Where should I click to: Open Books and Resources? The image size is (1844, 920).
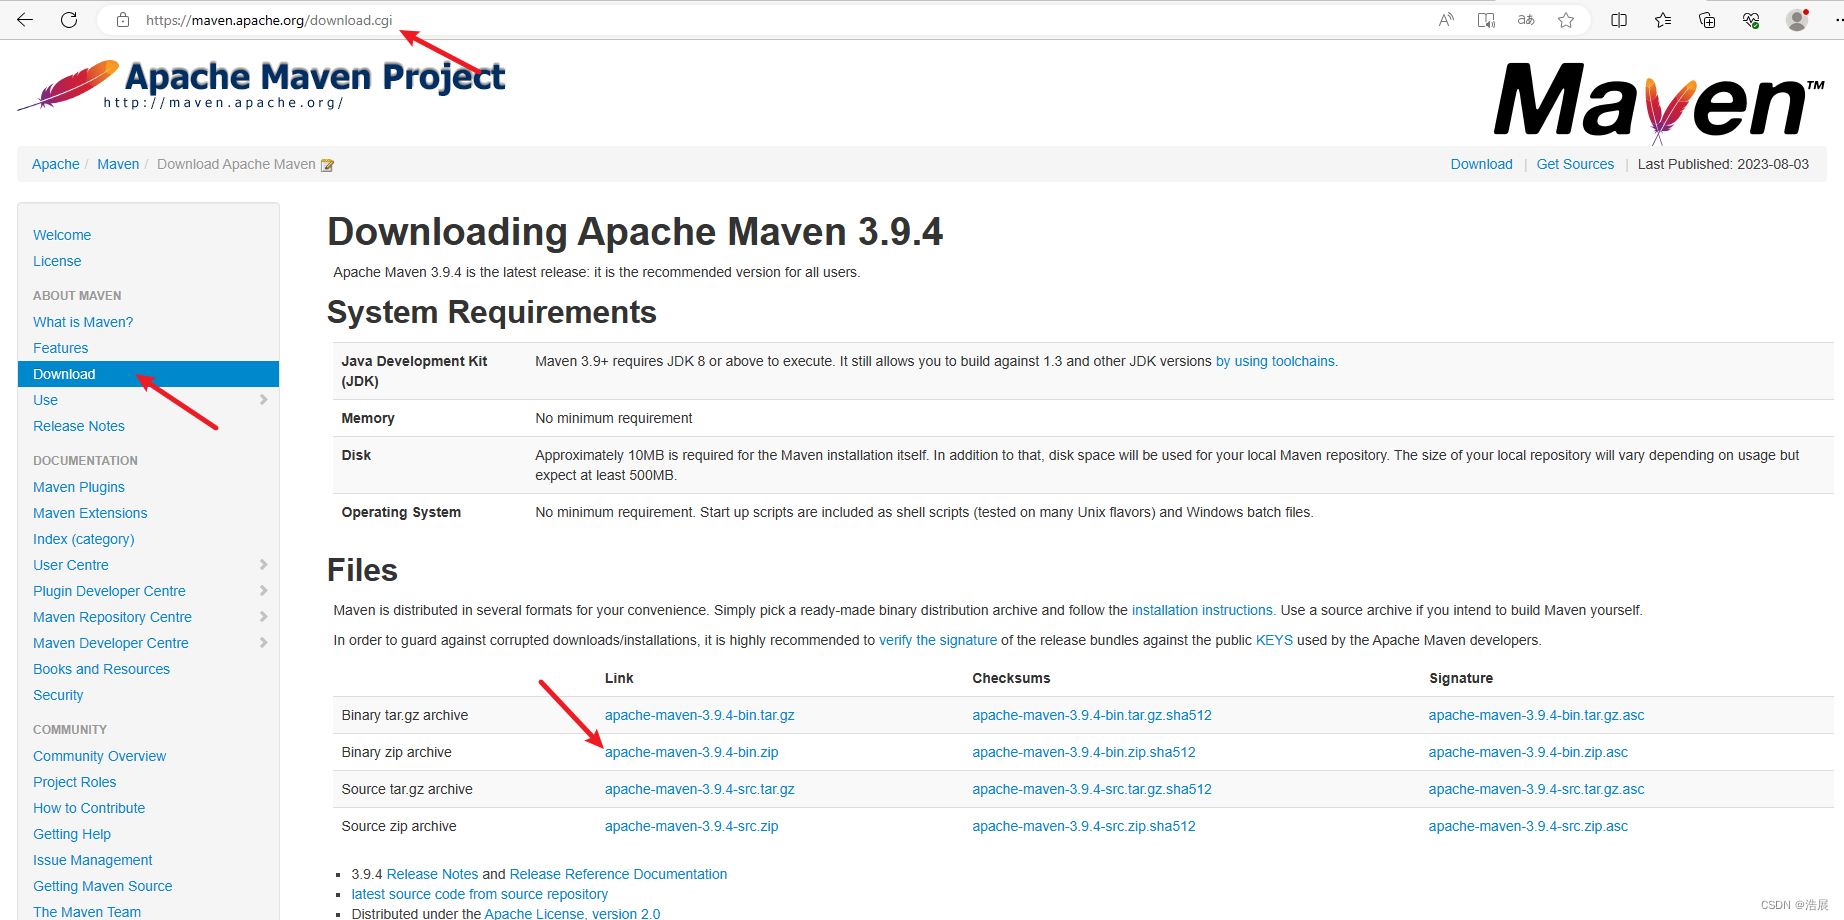[x=101, y=669]
